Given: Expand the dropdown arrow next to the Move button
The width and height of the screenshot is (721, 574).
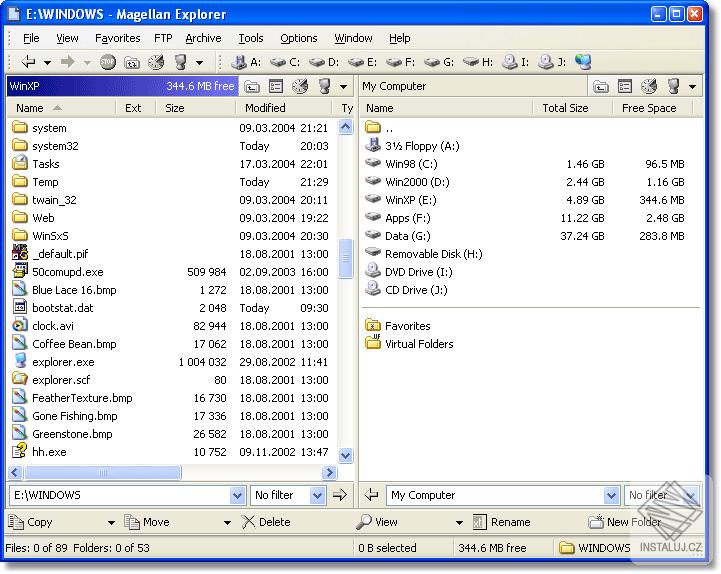Looking at the screenshot, I should 227,522.
